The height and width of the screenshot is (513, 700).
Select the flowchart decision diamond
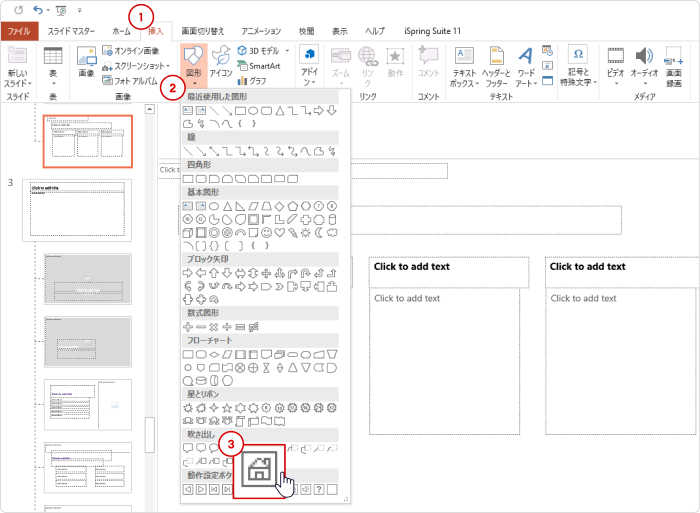click(x=214, y=355)
